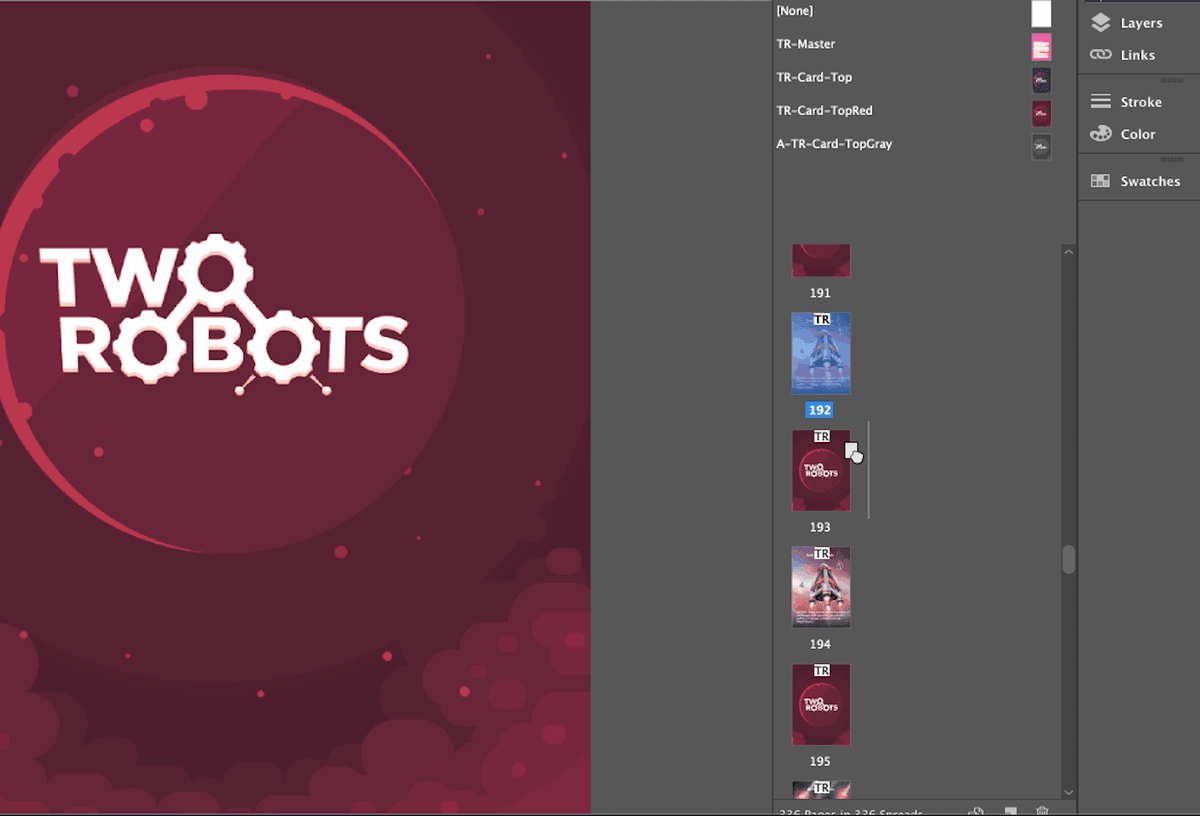Click the Pages panel scroll up arrow
1200x816 pixels.
(x=1068, y=252)
